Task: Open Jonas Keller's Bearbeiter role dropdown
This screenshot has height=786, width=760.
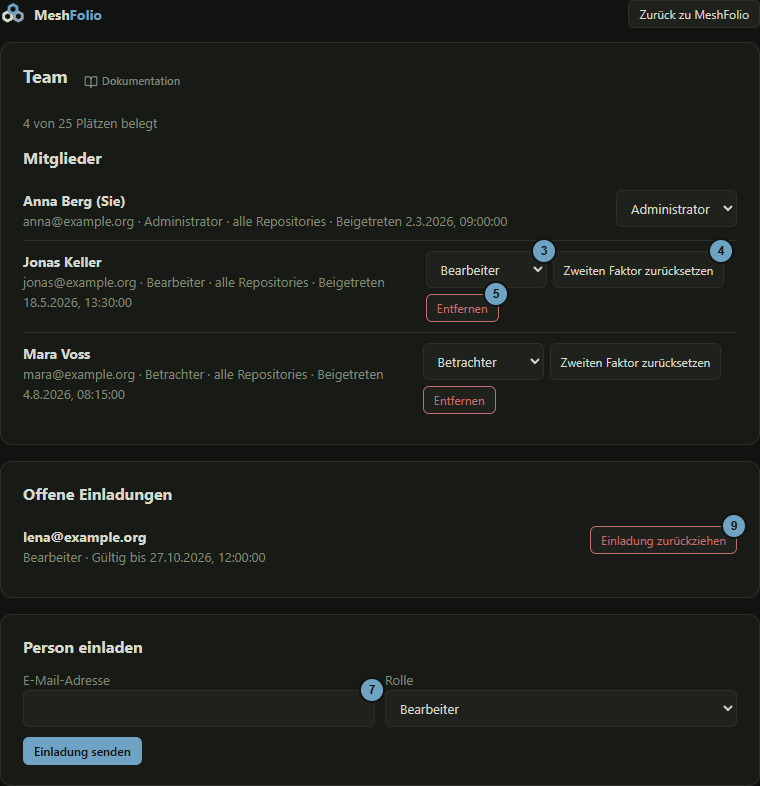Action: 486,270
